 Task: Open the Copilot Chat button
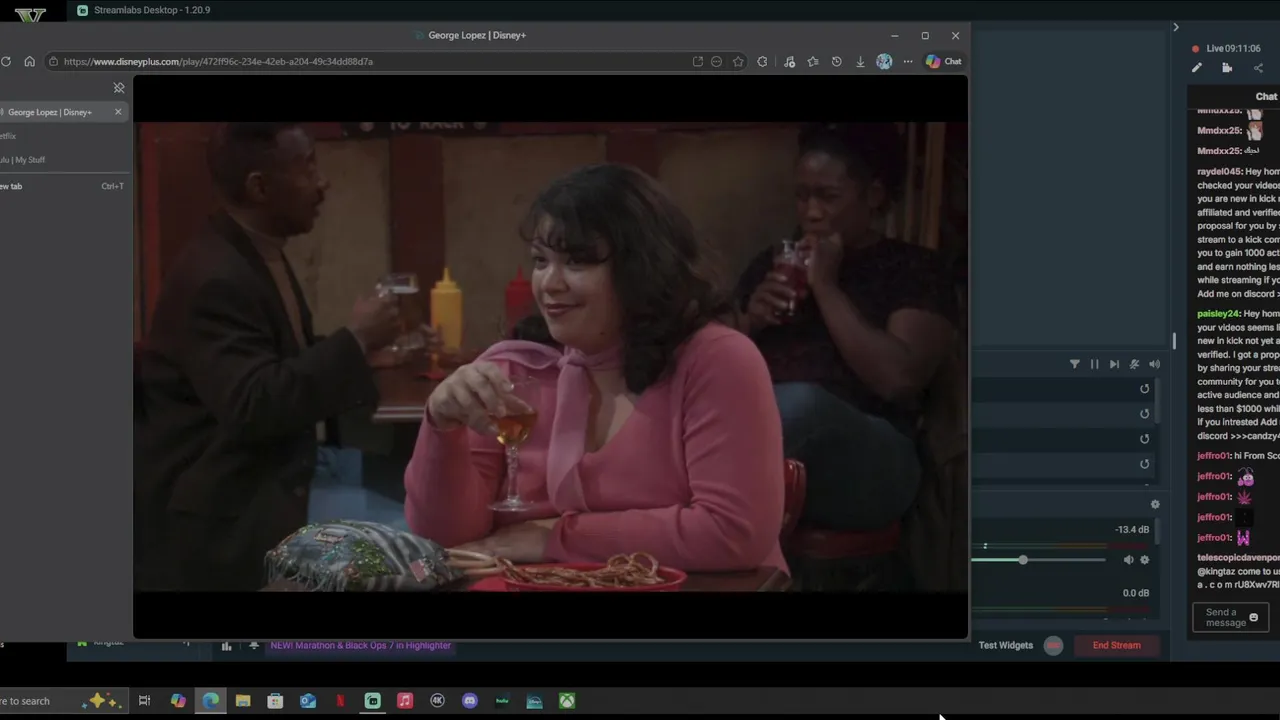943,61
